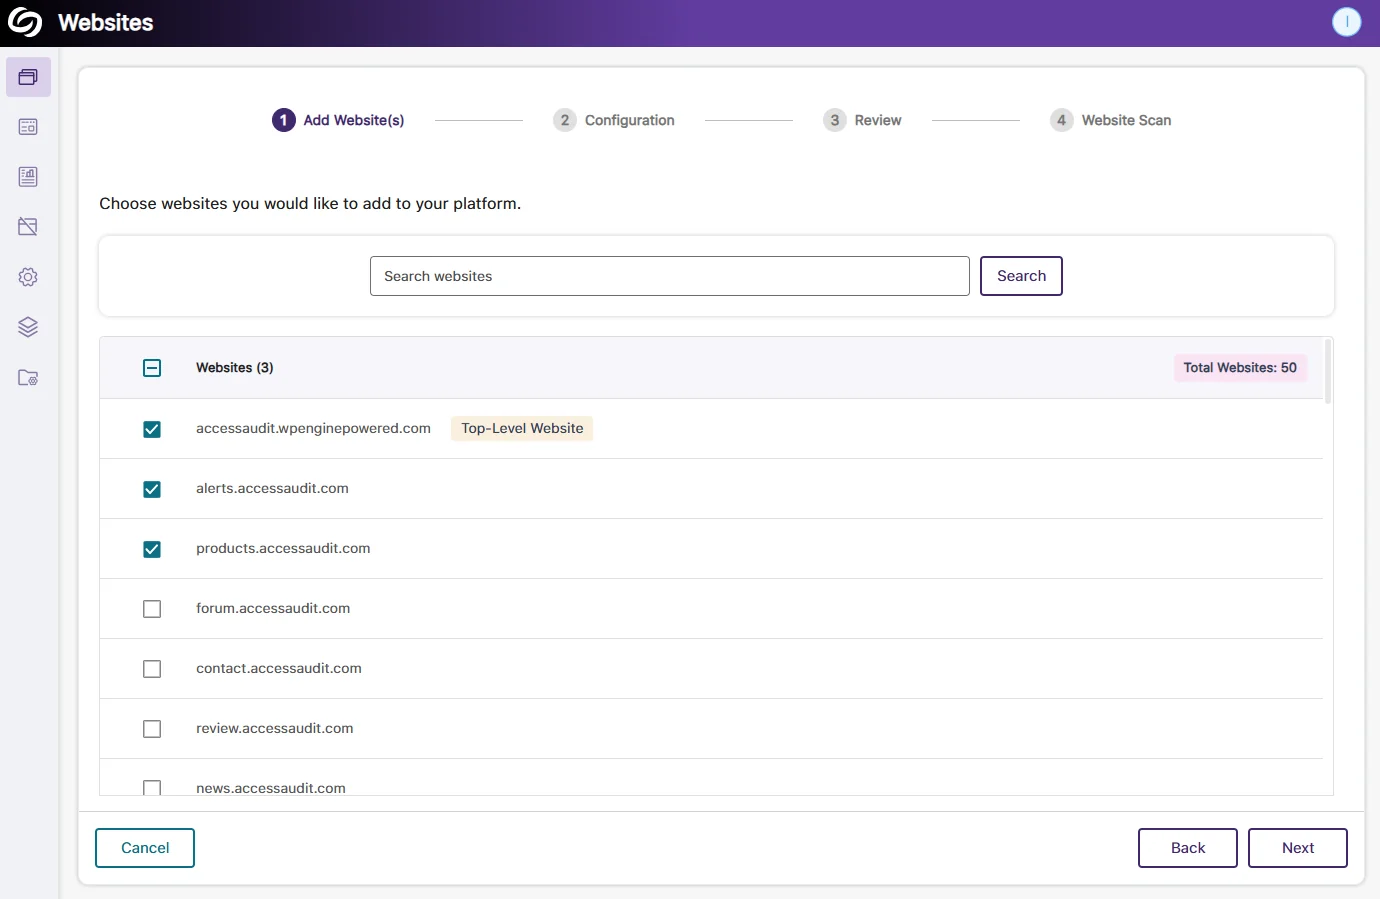Select the Website Scan step
The image size is (1380, 899).
1110,120
